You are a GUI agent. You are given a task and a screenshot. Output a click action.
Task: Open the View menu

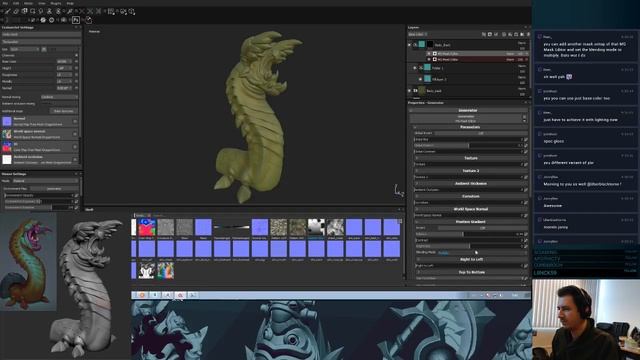coord(42,3)
